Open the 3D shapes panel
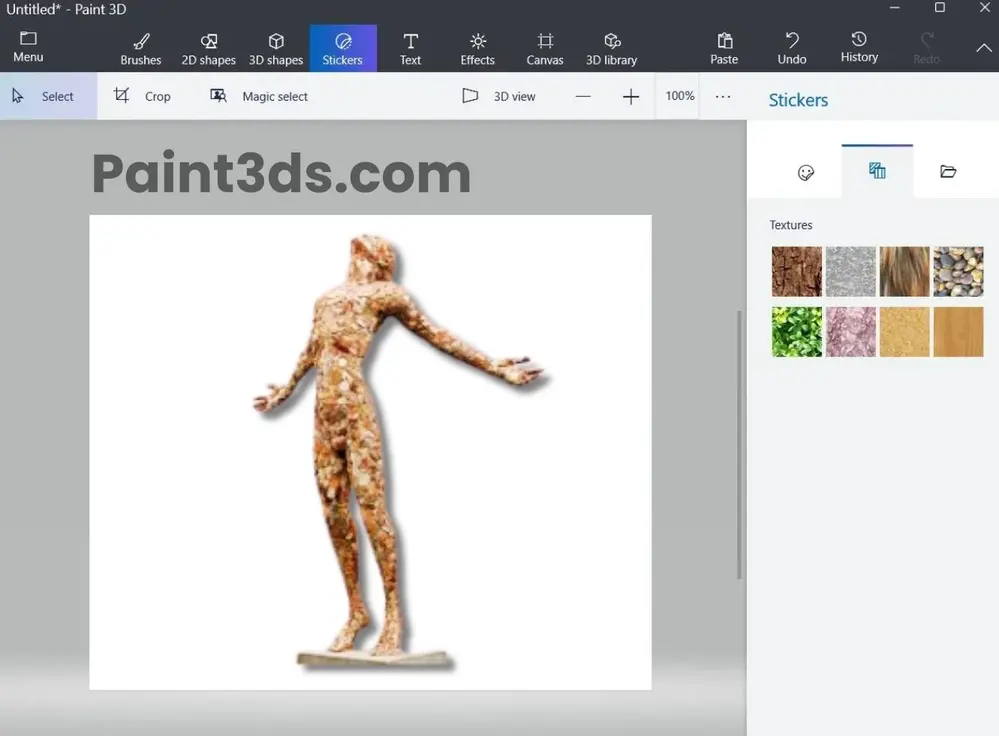Screen dimensions: 999x736 (x=276, y=47)
